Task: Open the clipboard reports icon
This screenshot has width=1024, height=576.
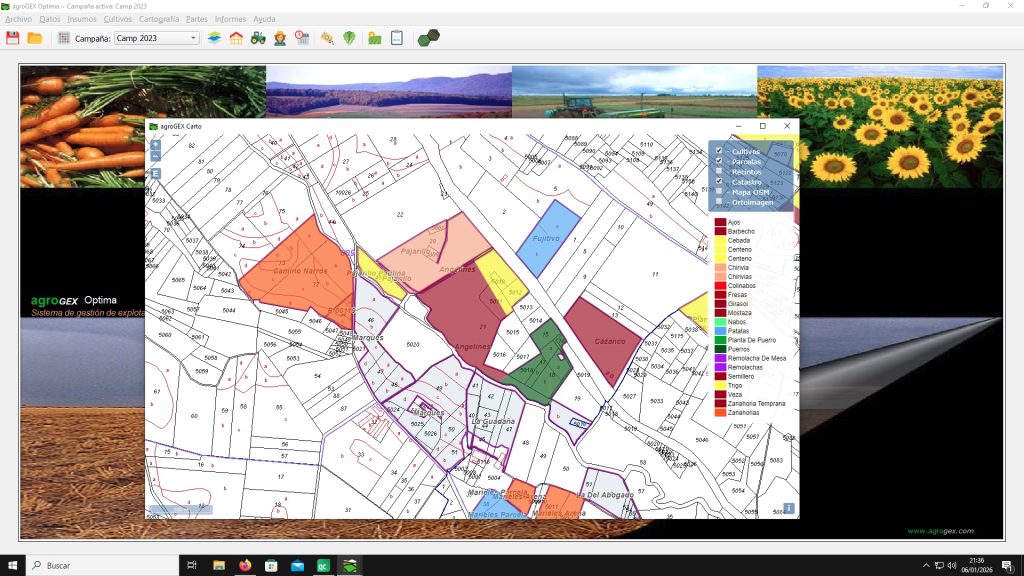Action: point(396,38)
